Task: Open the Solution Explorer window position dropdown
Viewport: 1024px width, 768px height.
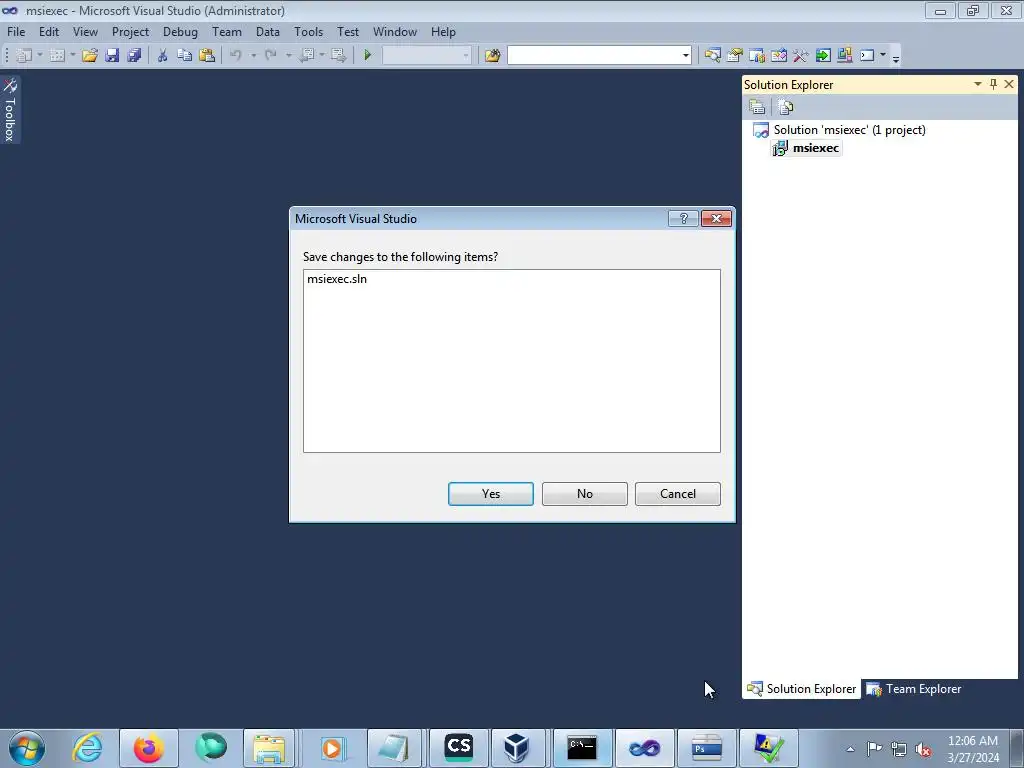Action: click(x=978, y=84)
